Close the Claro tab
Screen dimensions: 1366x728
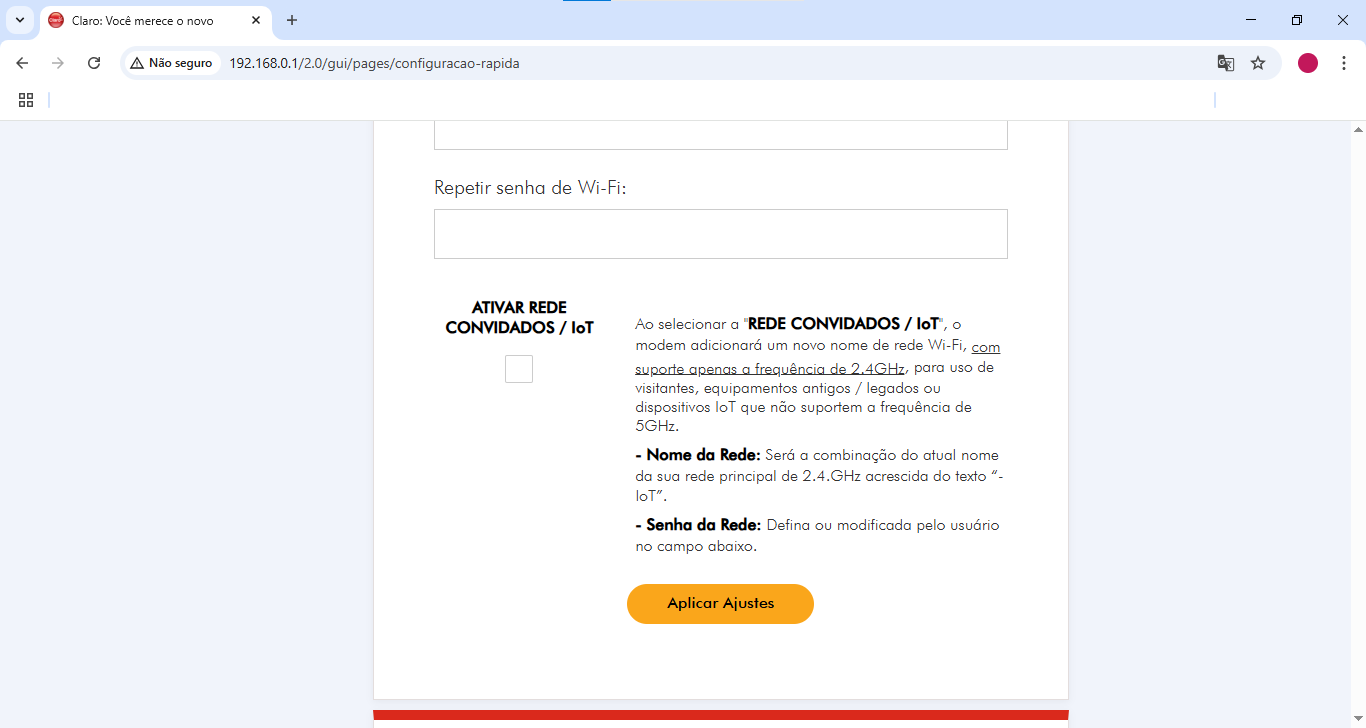click(x=256, y=20)
